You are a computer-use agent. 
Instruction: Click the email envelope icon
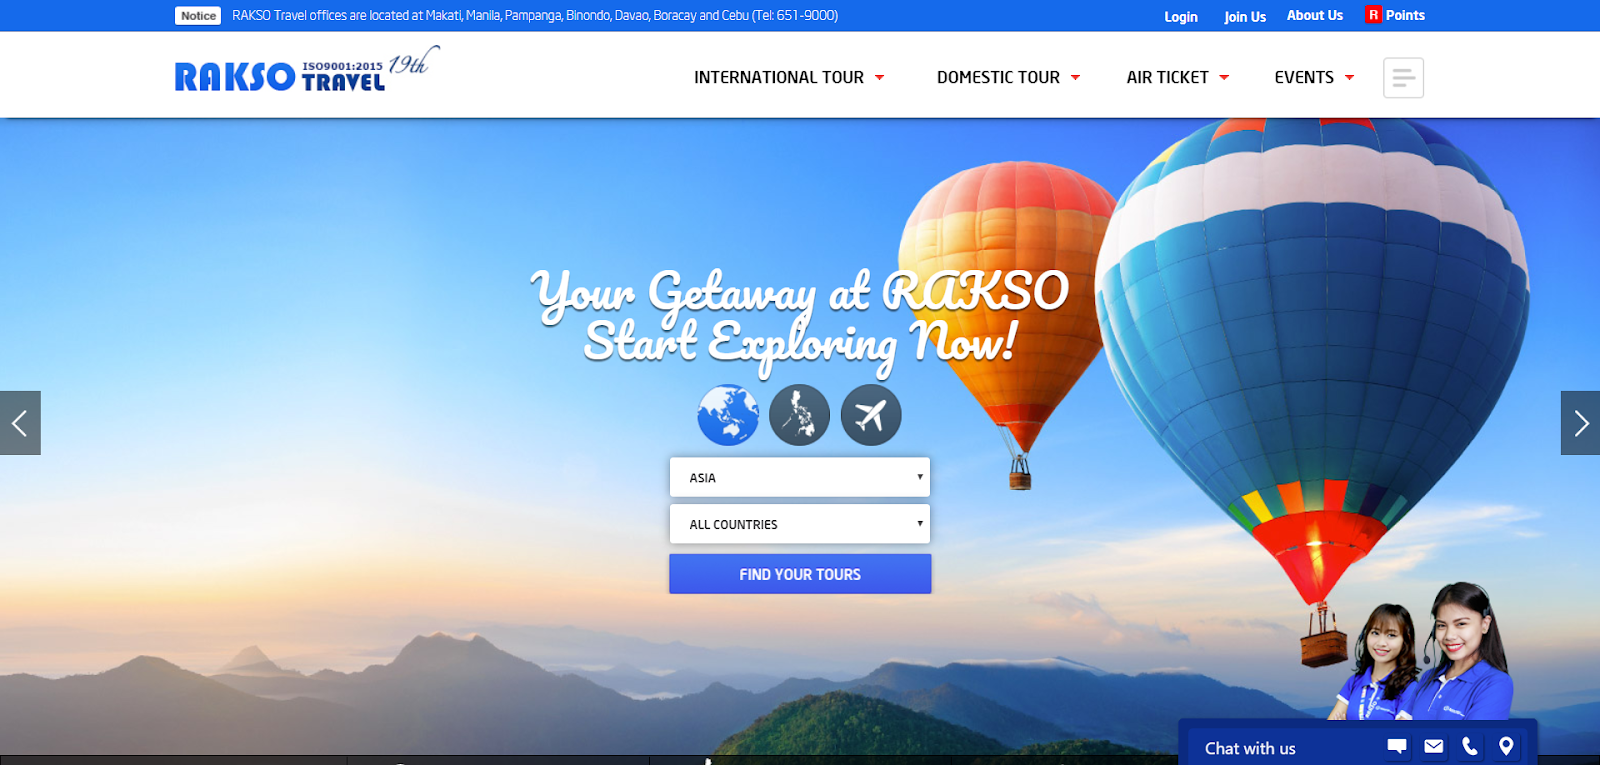pos(1434,746)
